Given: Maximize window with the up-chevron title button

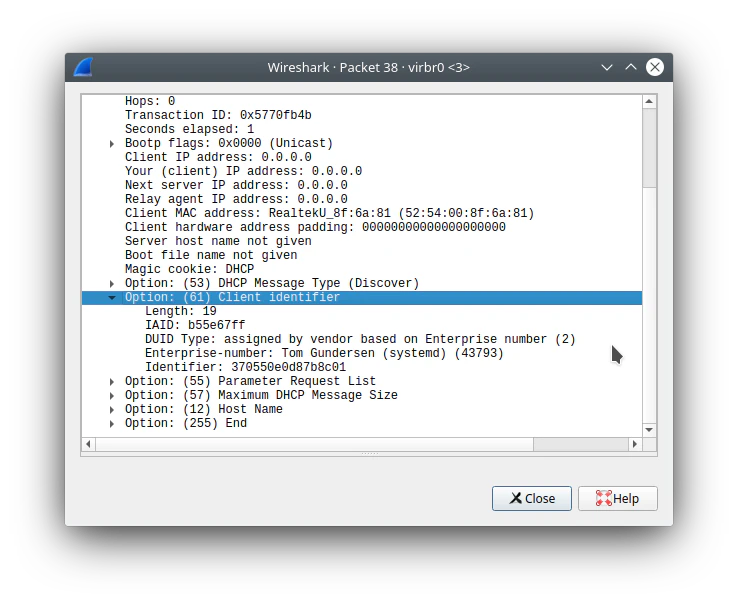Looking at the screenshot, I should tap(631, 67).
